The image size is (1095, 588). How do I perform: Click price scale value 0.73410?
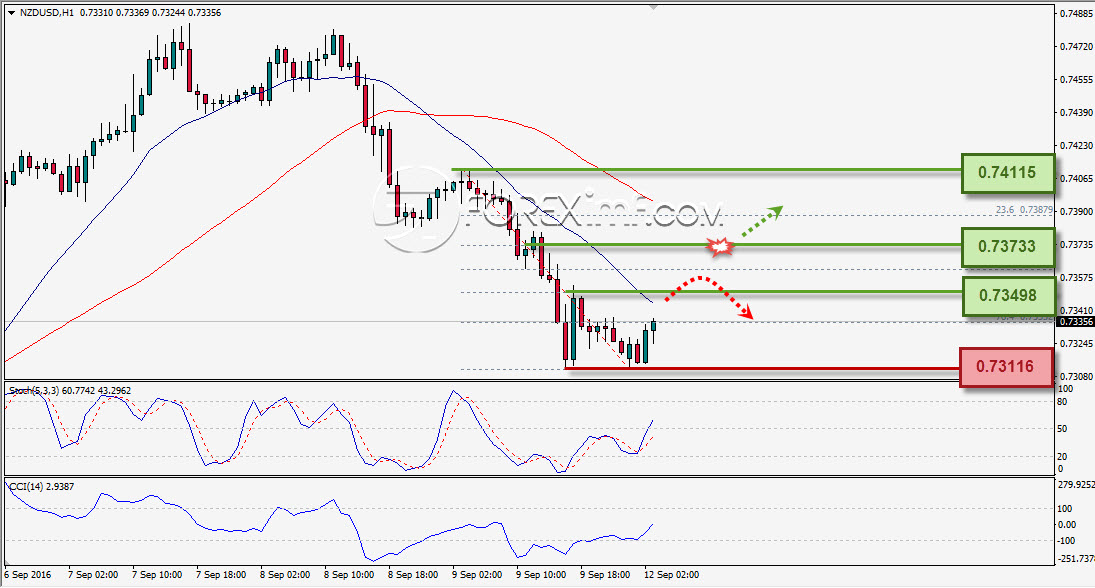[x=1076, y=310]
